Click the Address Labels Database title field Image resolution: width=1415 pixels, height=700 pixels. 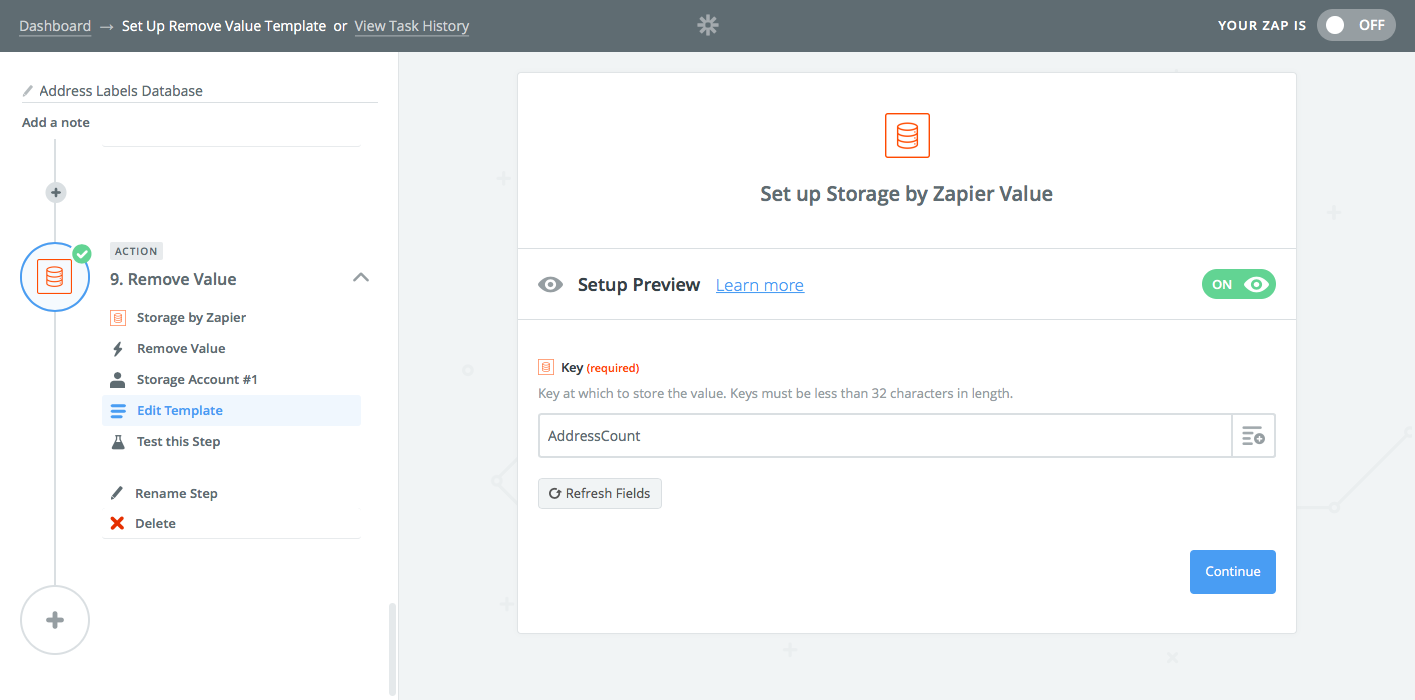tap(200, 90)
